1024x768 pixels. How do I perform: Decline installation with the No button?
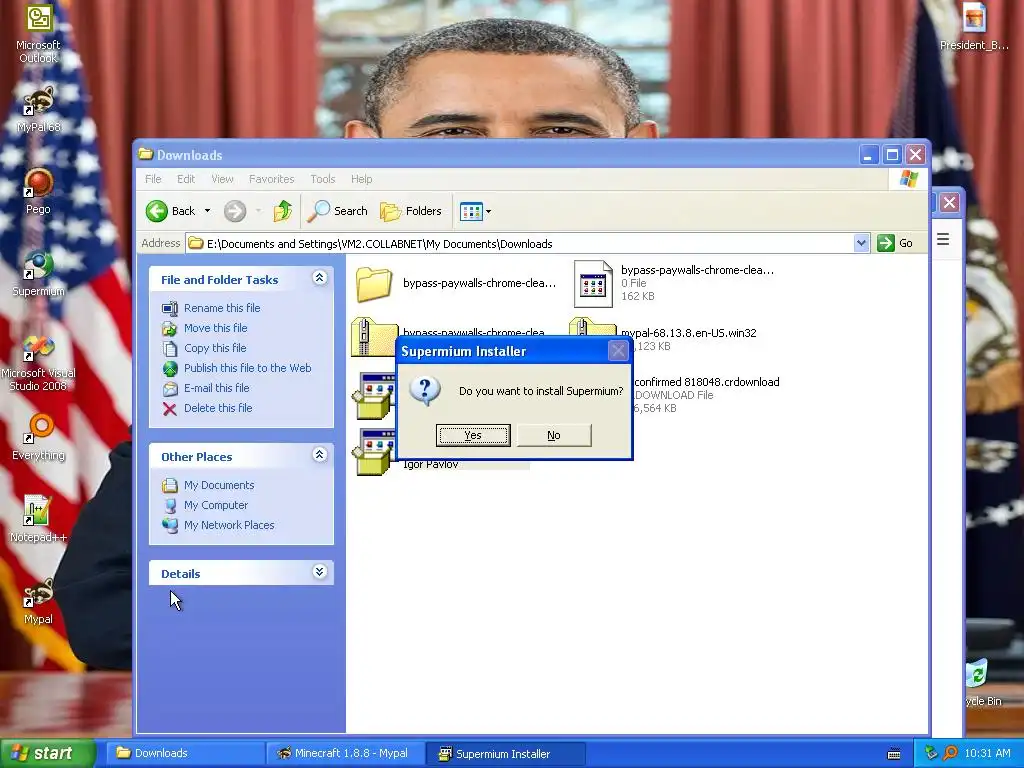(x=554, y=435)
